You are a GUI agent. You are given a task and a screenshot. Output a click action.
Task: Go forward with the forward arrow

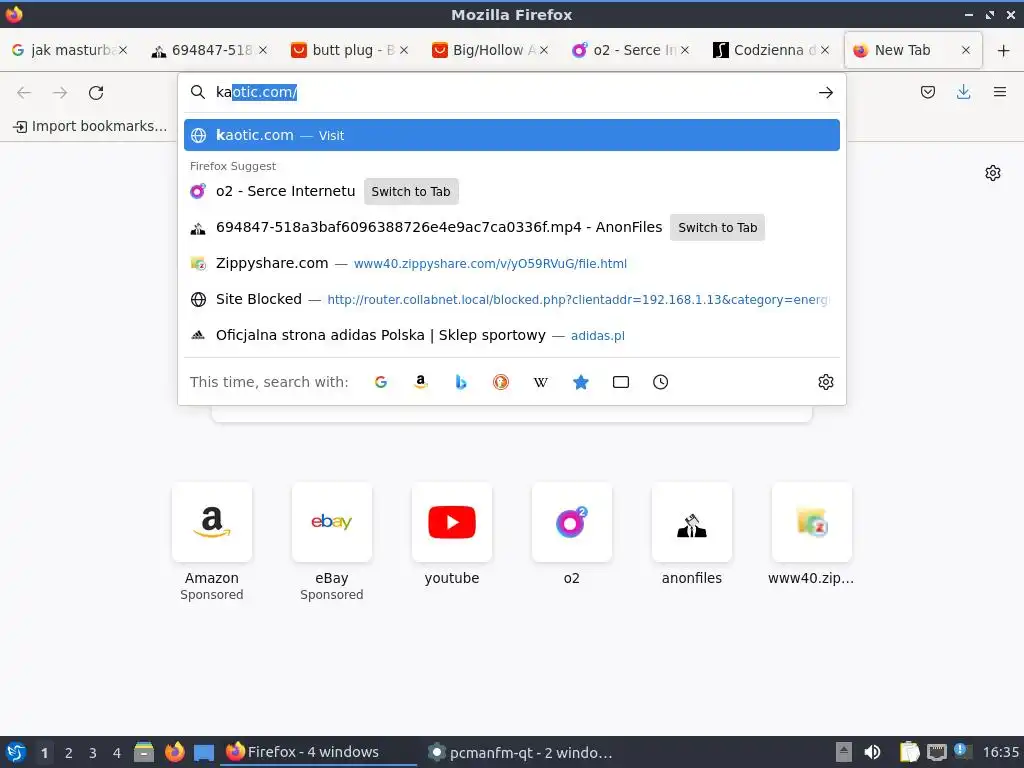point(60,93)
